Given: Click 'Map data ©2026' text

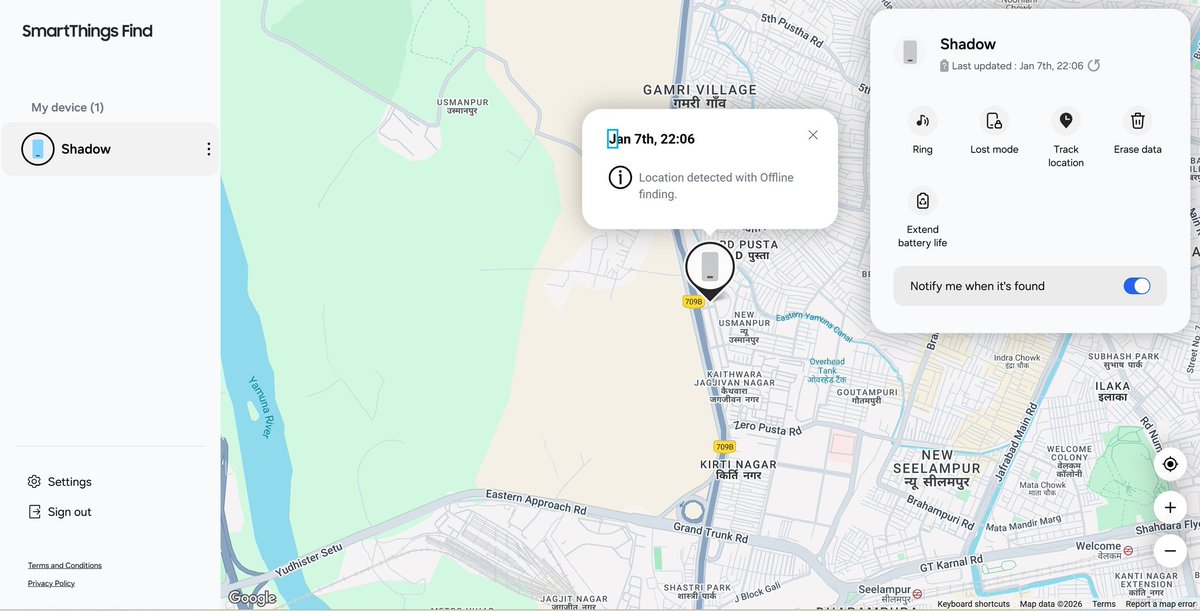Looking at the screenshot, I should [x=1050, y=604].
